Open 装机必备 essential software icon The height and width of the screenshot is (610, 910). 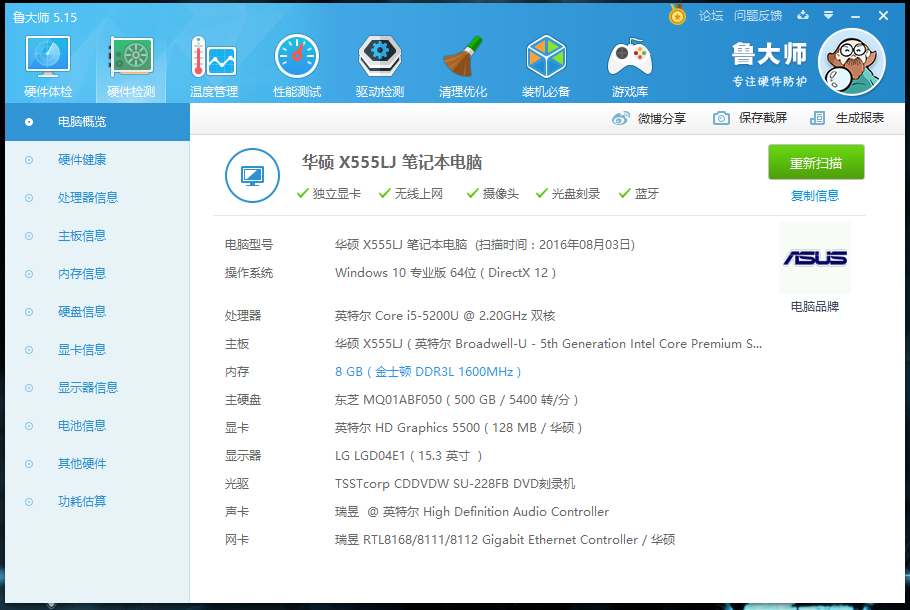[x=546, y=65]
